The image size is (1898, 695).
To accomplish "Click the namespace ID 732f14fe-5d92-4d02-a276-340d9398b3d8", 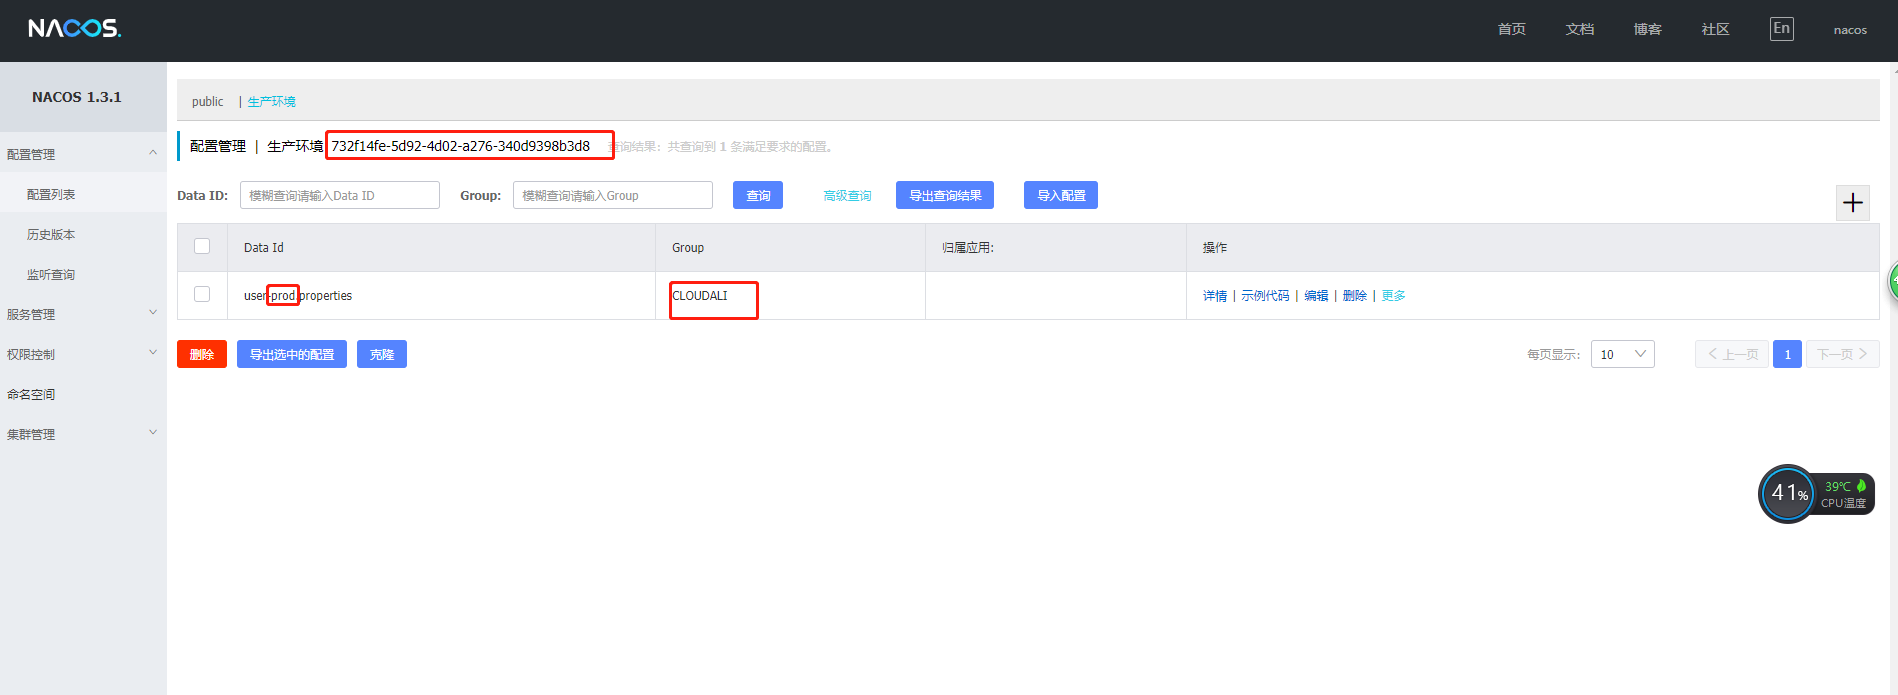I will [x=460, y=146].
